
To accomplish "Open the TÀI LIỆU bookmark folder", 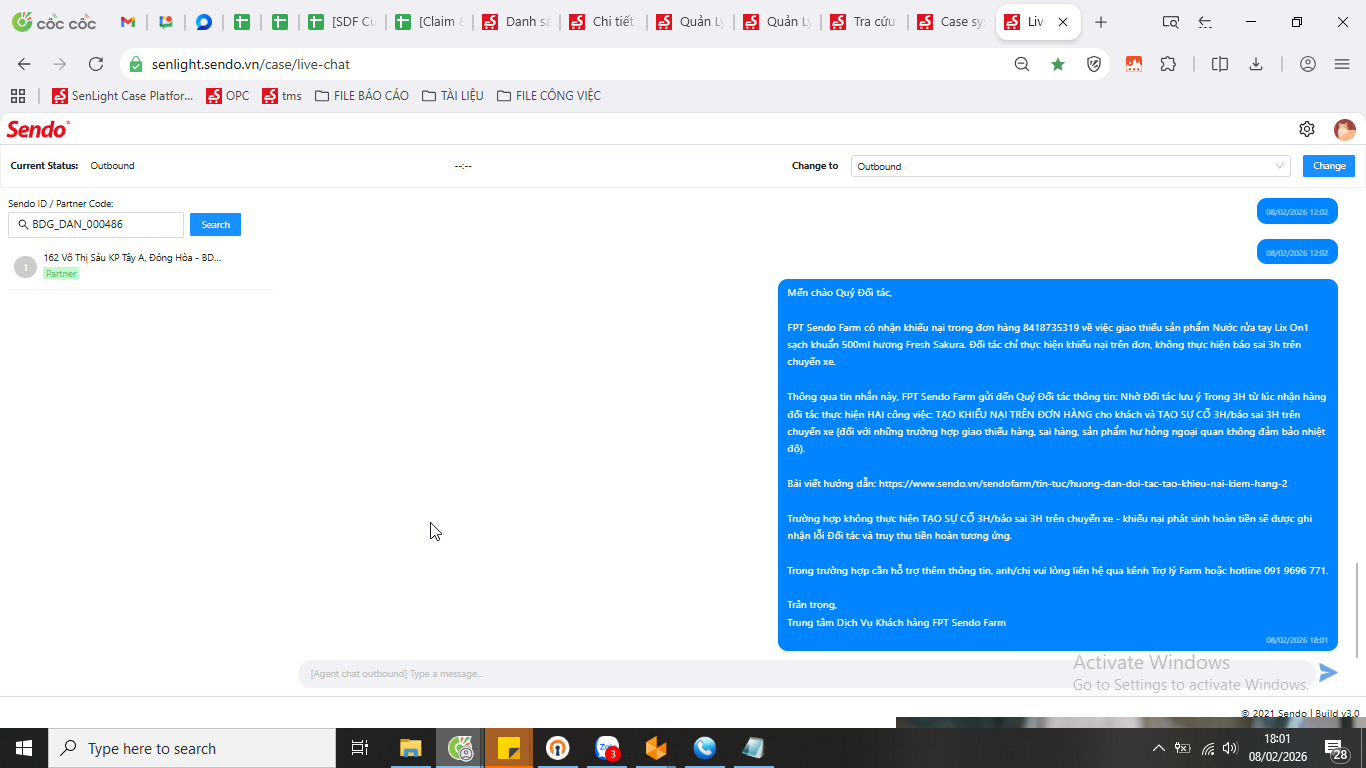I will (x=453, y=96).
